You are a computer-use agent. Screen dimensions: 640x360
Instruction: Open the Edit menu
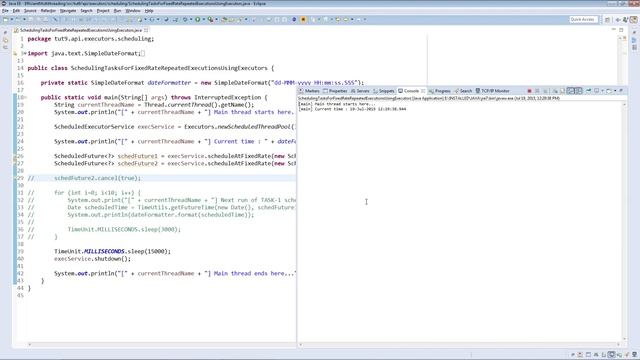(16, 11)
